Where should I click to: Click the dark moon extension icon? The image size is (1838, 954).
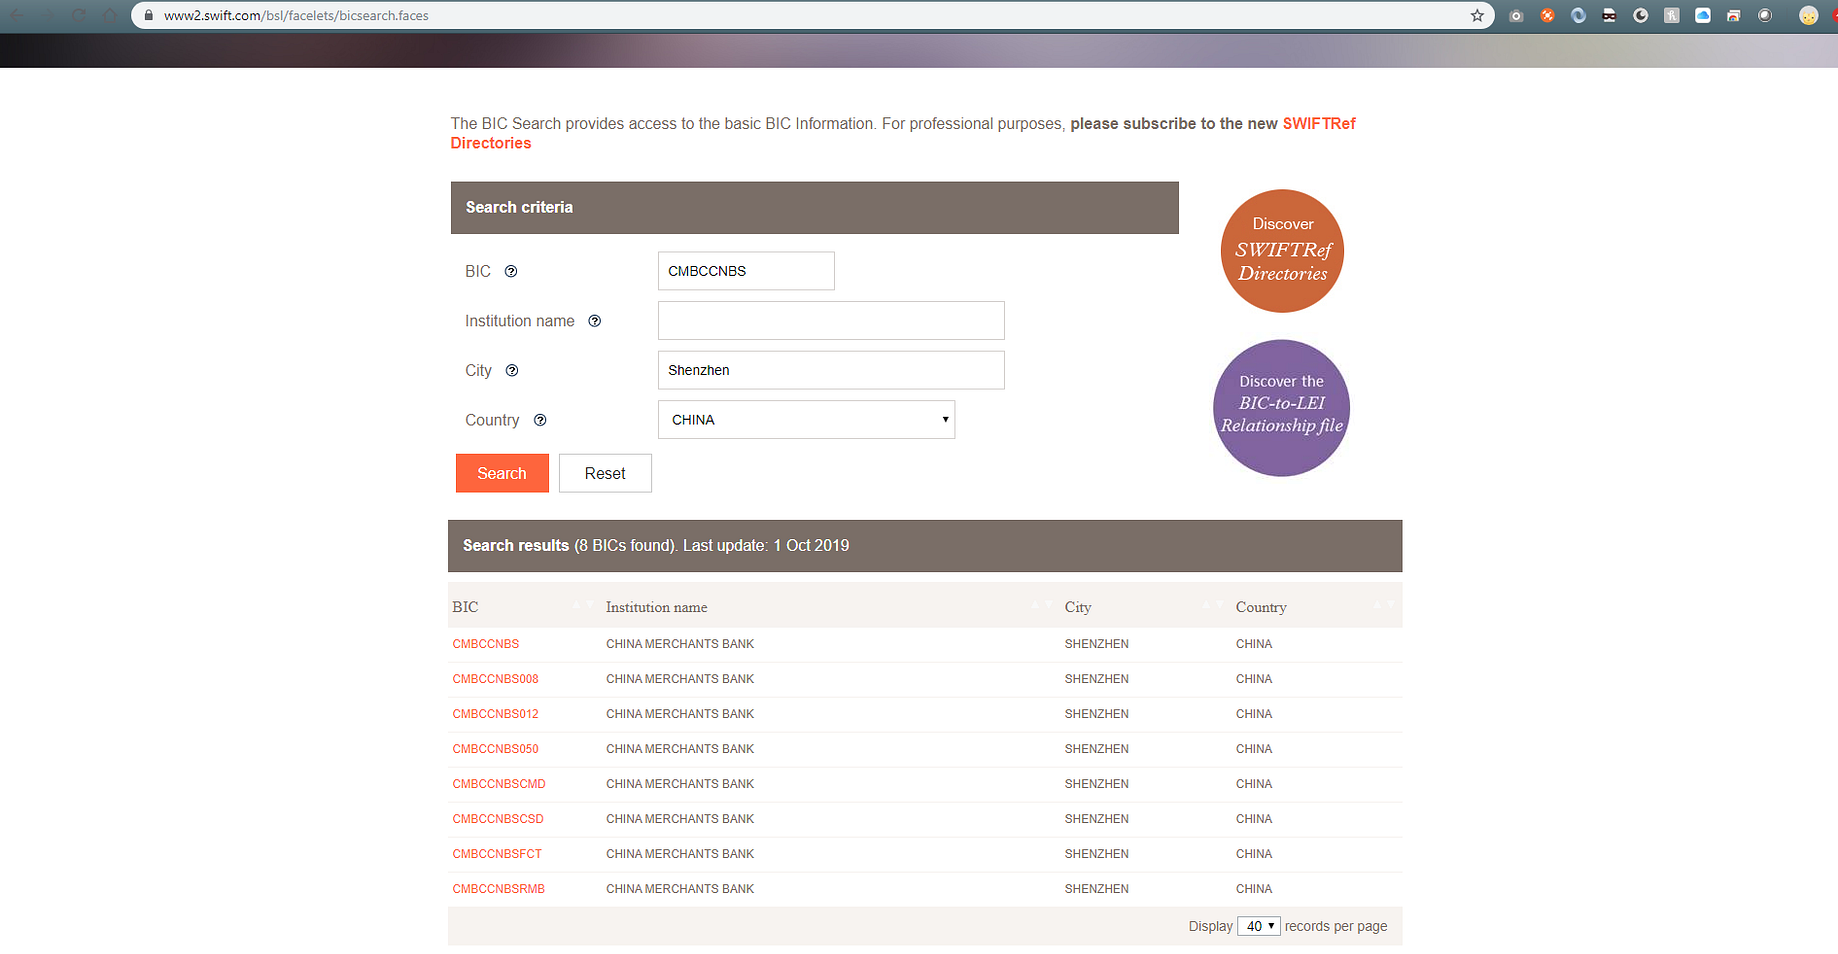click(x=1640, y=15)
